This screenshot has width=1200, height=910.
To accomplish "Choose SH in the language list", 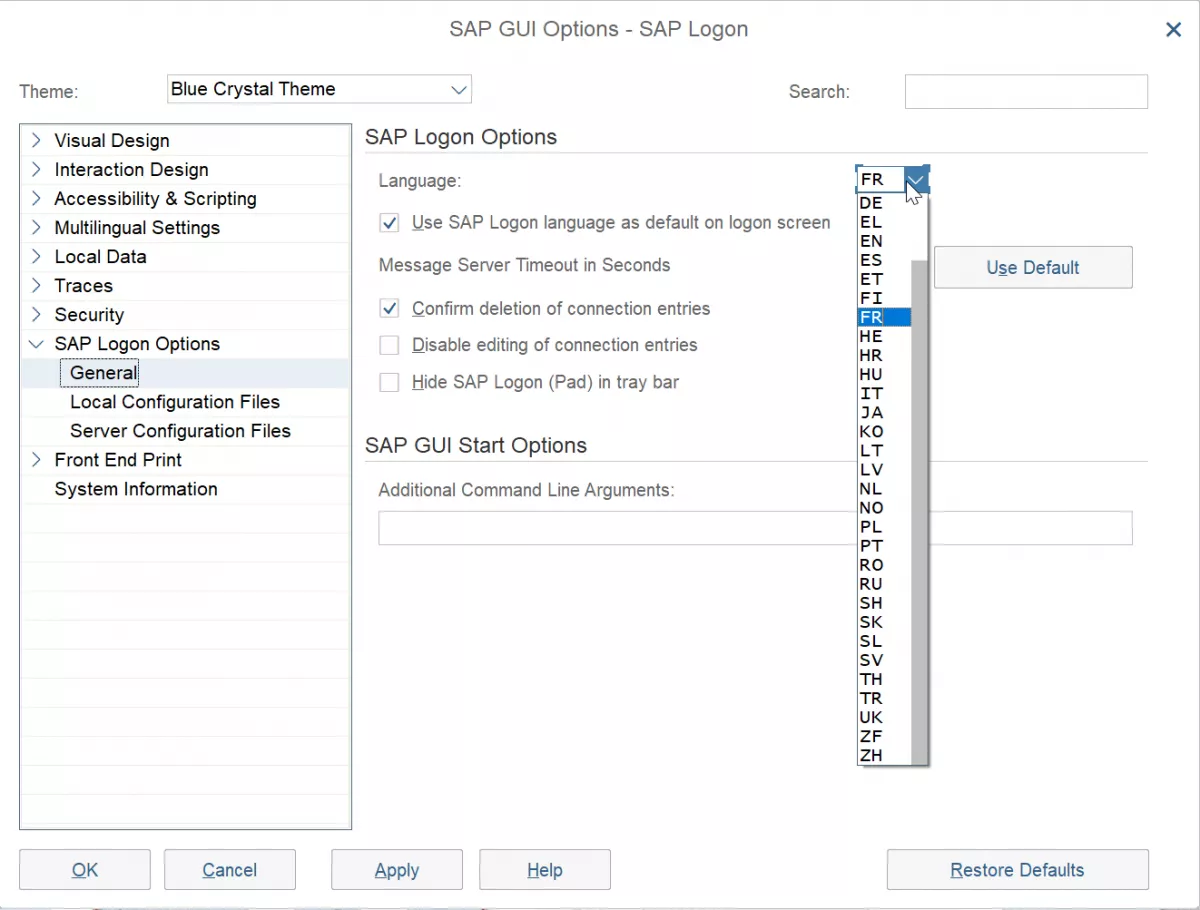I will pyautogui.click(x=884, y=603).
